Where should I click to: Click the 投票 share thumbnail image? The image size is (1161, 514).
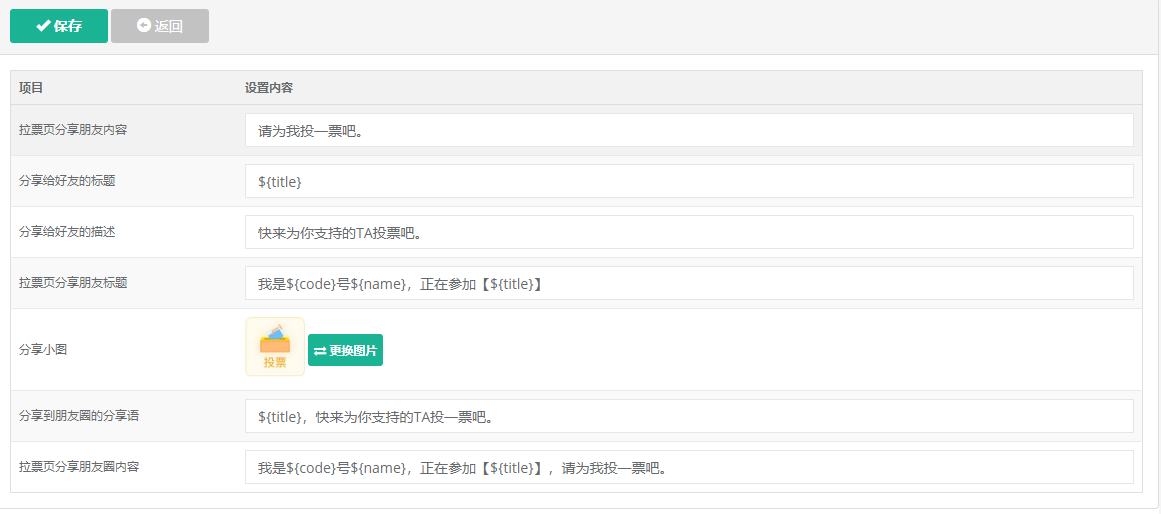(x=275, y=347)
